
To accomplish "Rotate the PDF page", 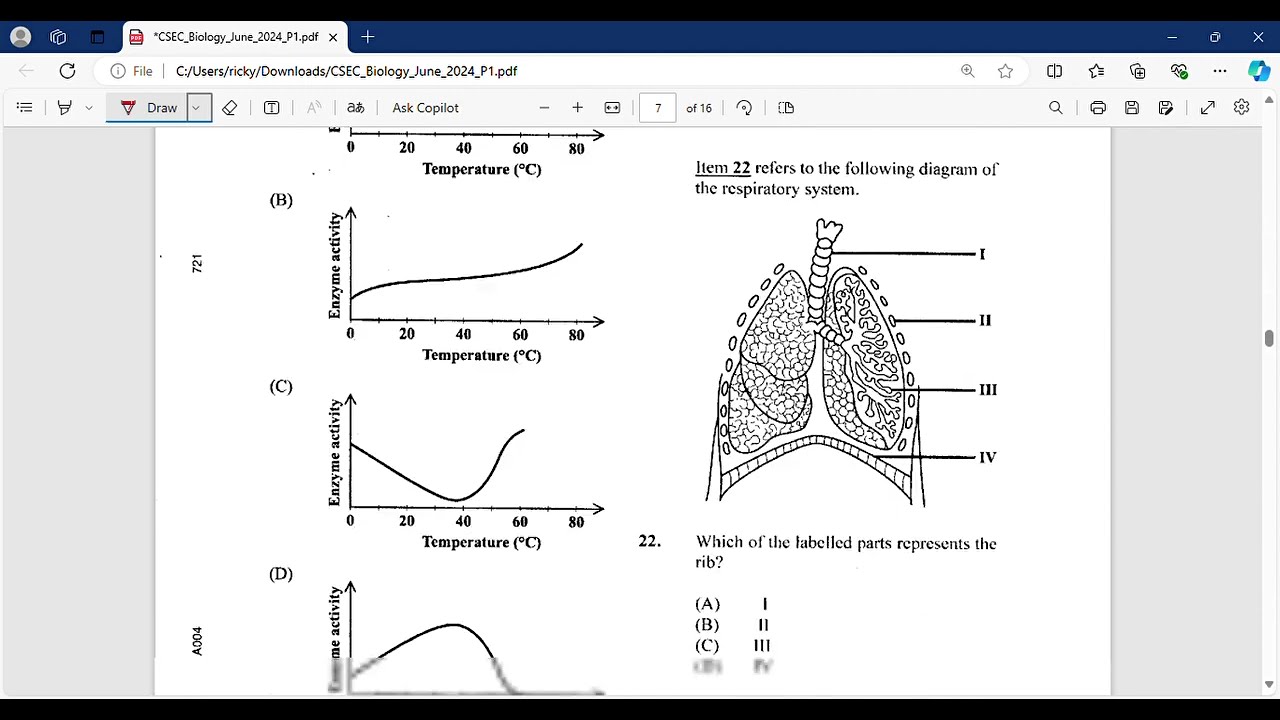I will pyautogui.click(x=744, y=108).
